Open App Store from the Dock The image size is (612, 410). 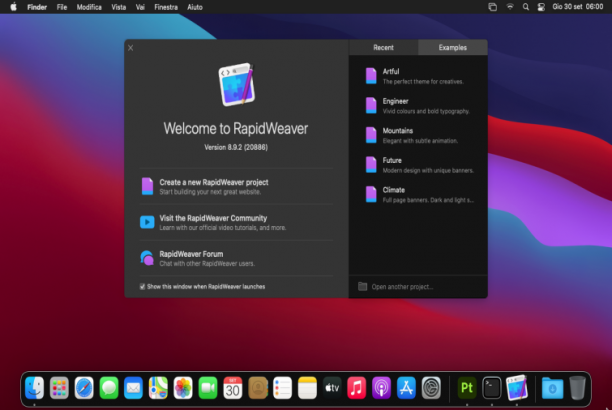pos(406,388)
